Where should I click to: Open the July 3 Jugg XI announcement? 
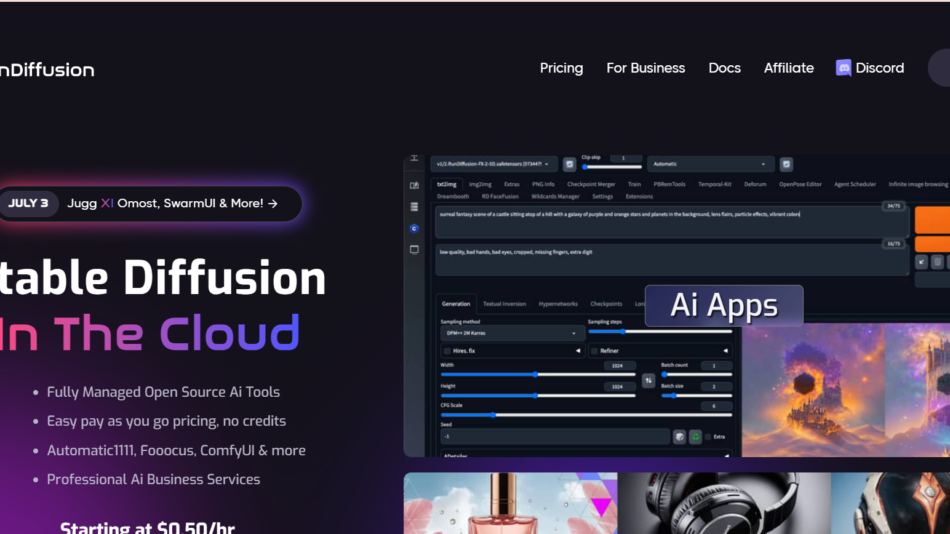pos(150,204)
